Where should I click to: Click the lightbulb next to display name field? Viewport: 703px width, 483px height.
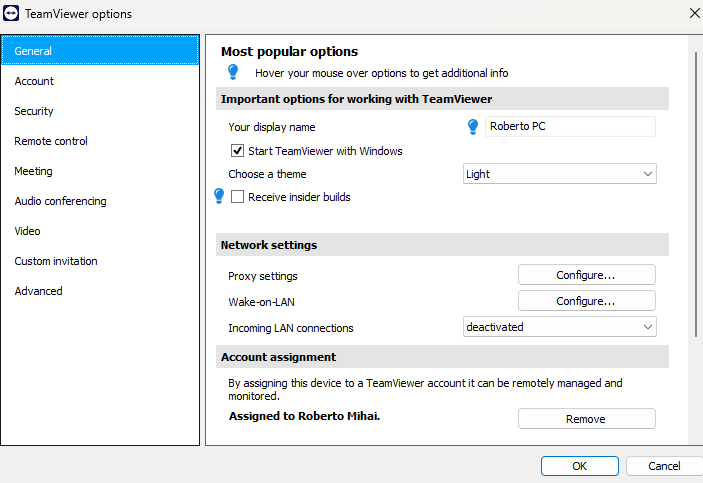tap(473, 126)
